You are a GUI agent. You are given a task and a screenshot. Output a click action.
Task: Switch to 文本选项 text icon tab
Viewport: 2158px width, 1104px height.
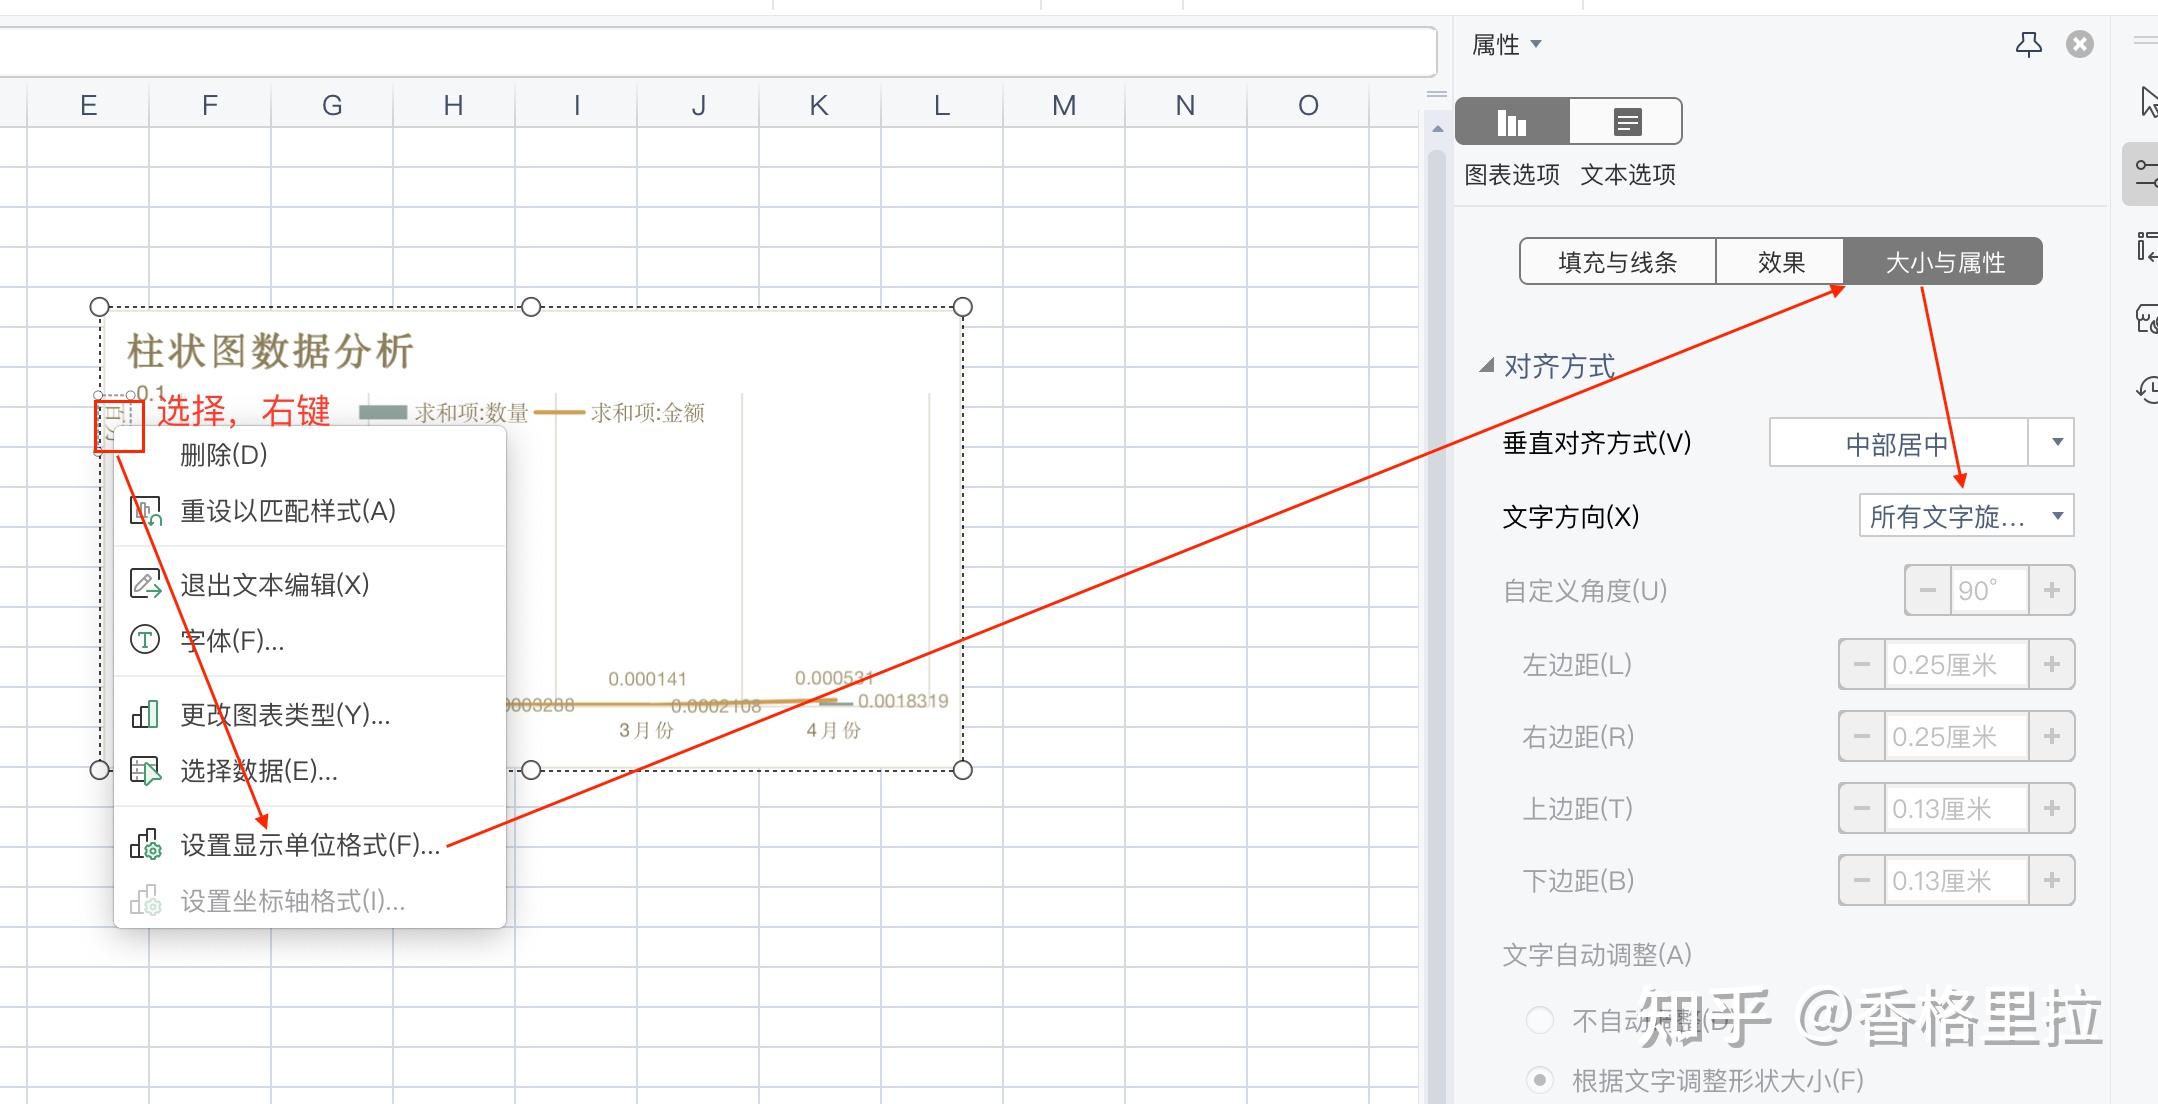coord(1626,122)
